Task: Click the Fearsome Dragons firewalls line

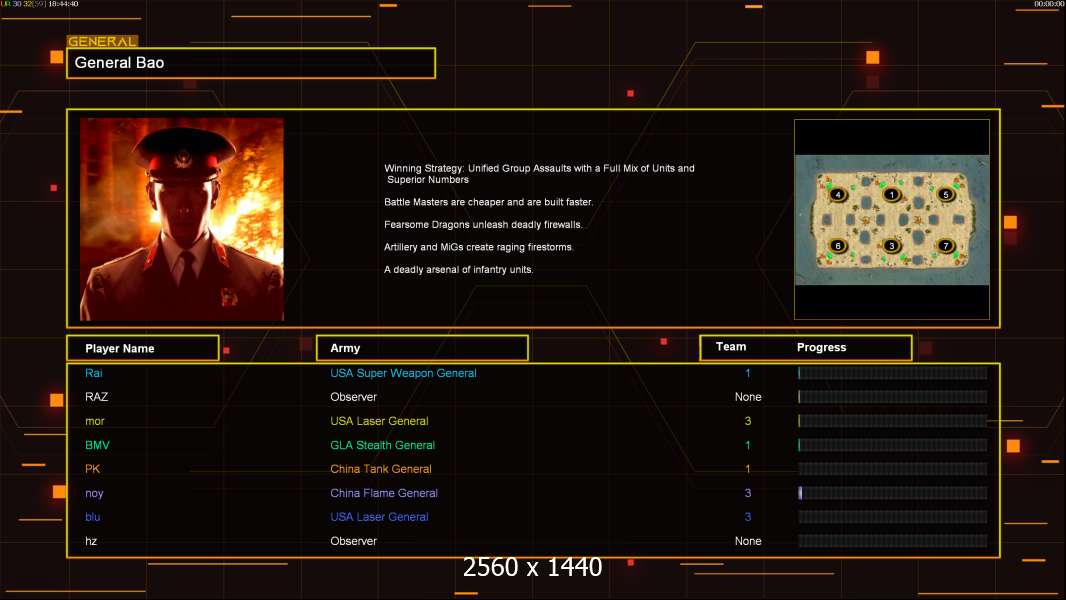Action: pyautogui.click(x=483, y=224)
